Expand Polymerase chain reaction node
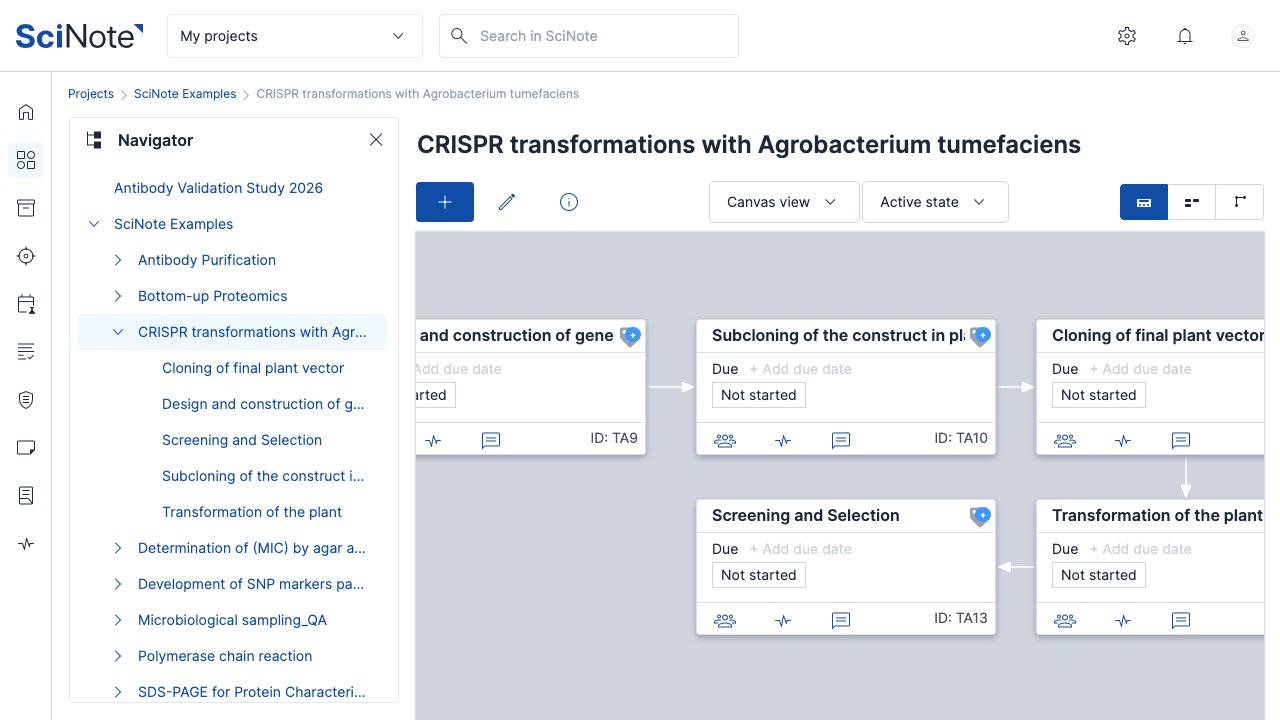This screenshot has height=720, width=1280. pos(118,656)
